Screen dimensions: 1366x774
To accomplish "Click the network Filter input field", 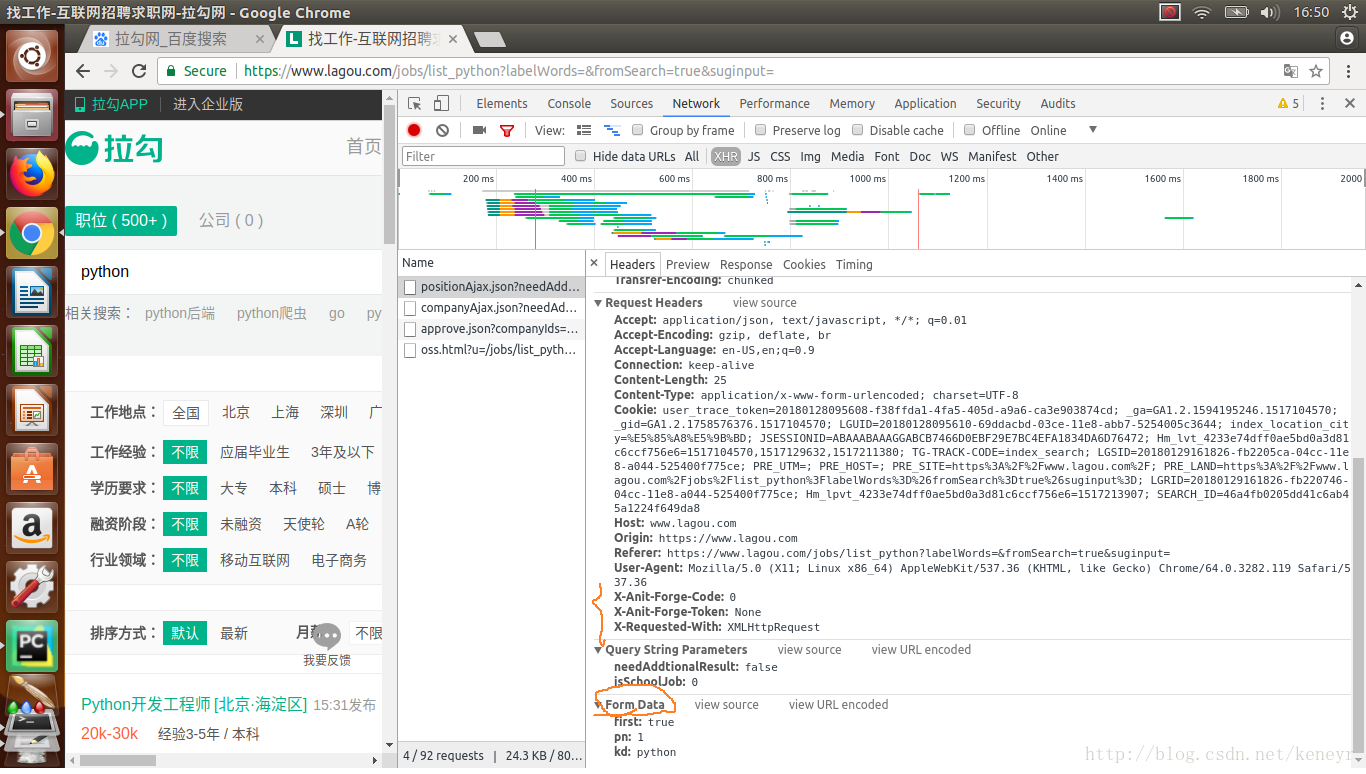I will pyautogui.click(x=484, y=156).
